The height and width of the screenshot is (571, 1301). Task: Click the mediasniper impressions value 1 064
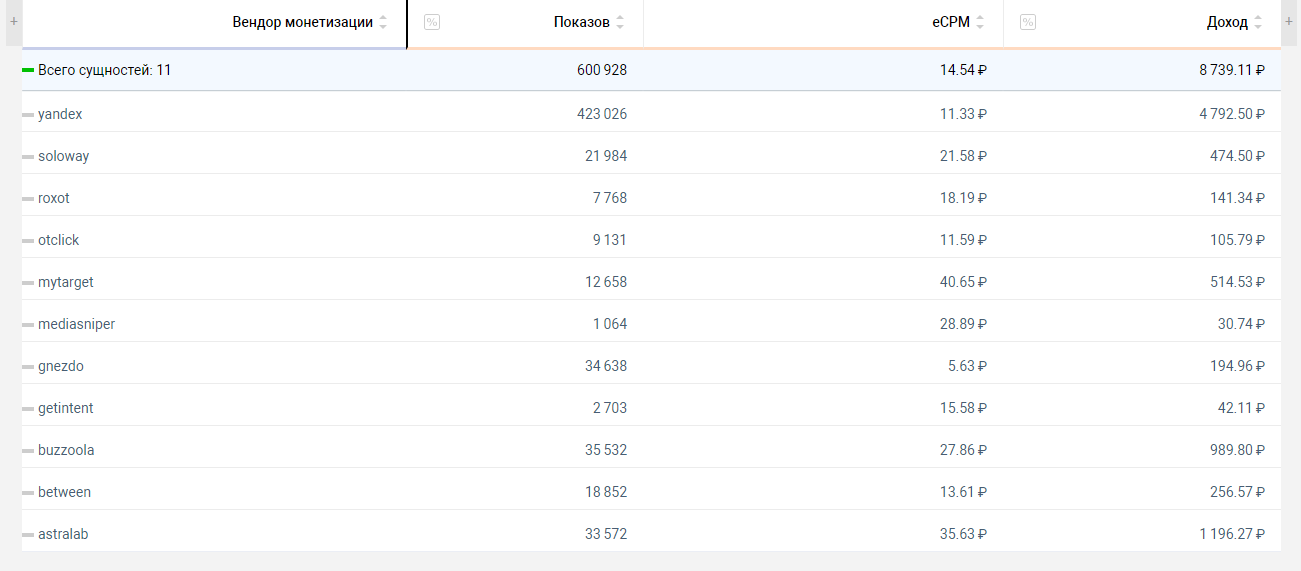pyautogui.click(x=609, y=324)
